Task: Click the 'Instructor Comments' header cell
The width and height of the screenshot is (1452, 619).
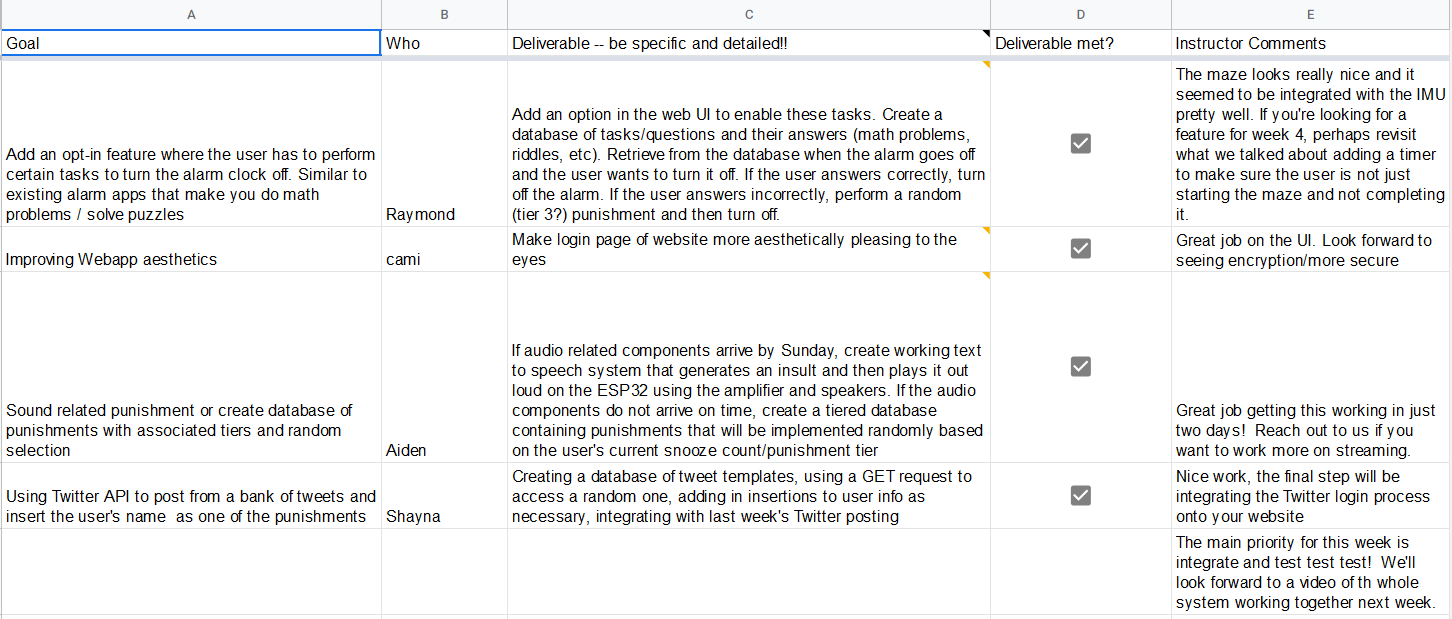Action: coord(1311,43)
